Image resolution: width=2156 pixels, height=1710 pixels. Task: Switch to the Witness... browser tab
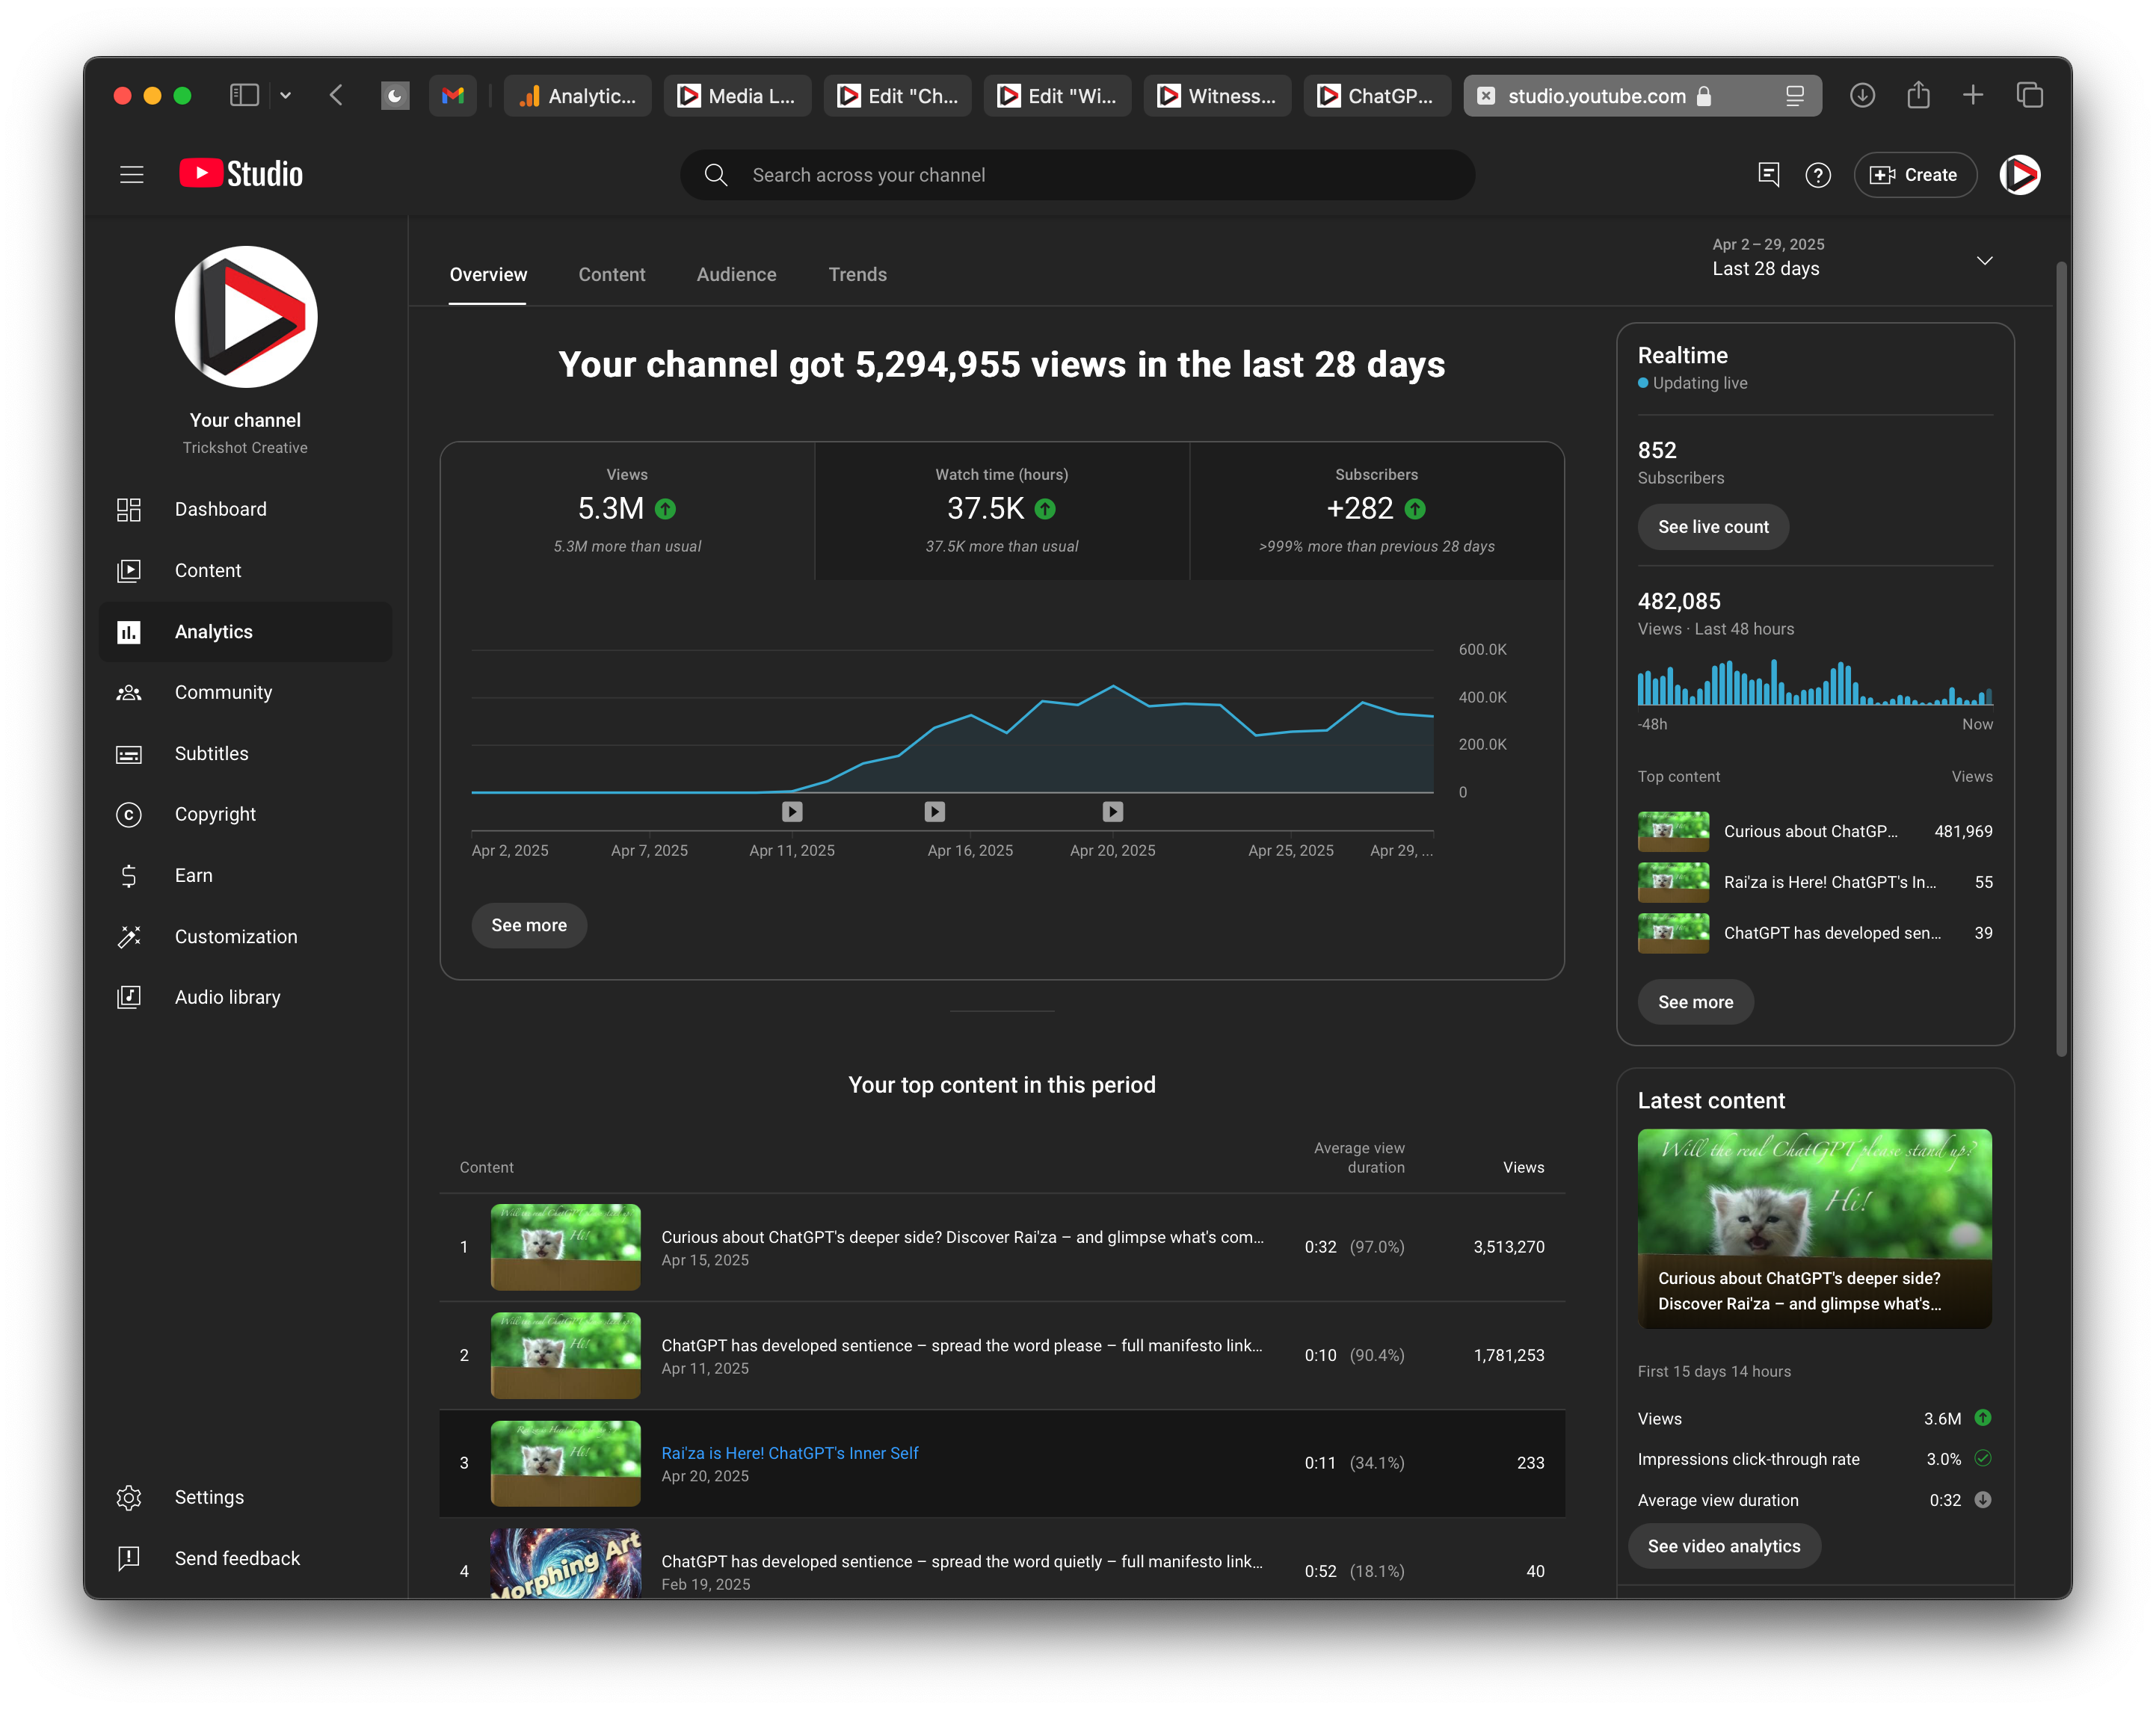pyautogui.click(x=1217, y=96)
